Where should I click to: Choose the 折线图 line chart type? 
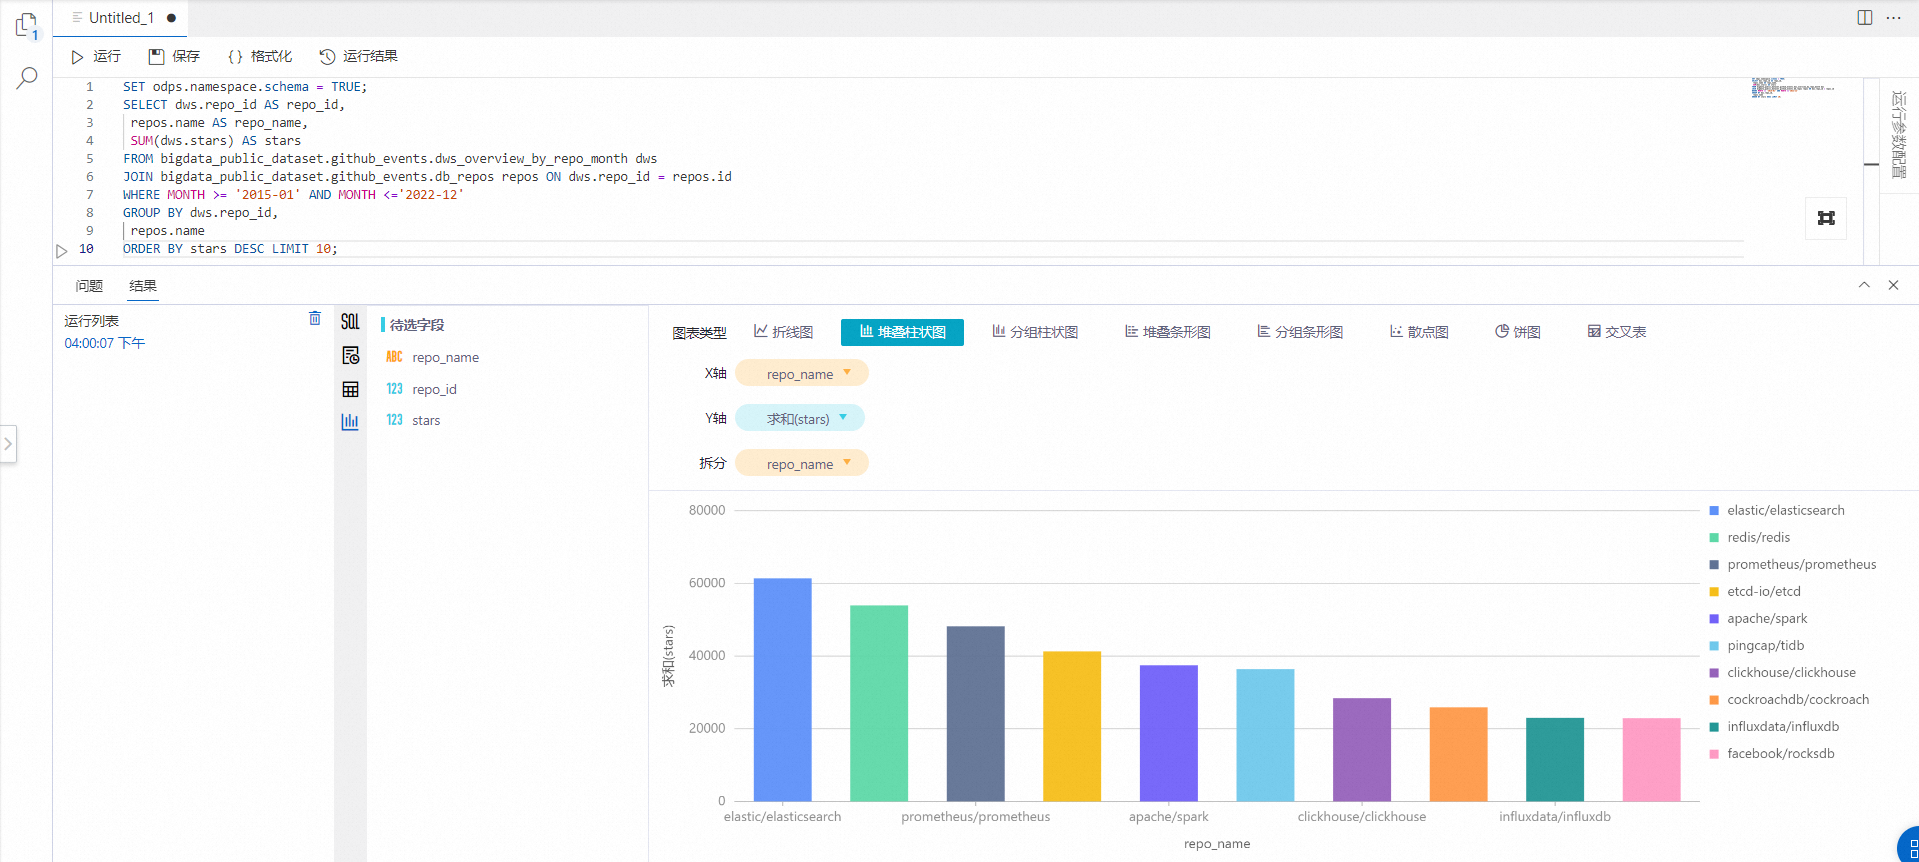[x=783, y=332]
